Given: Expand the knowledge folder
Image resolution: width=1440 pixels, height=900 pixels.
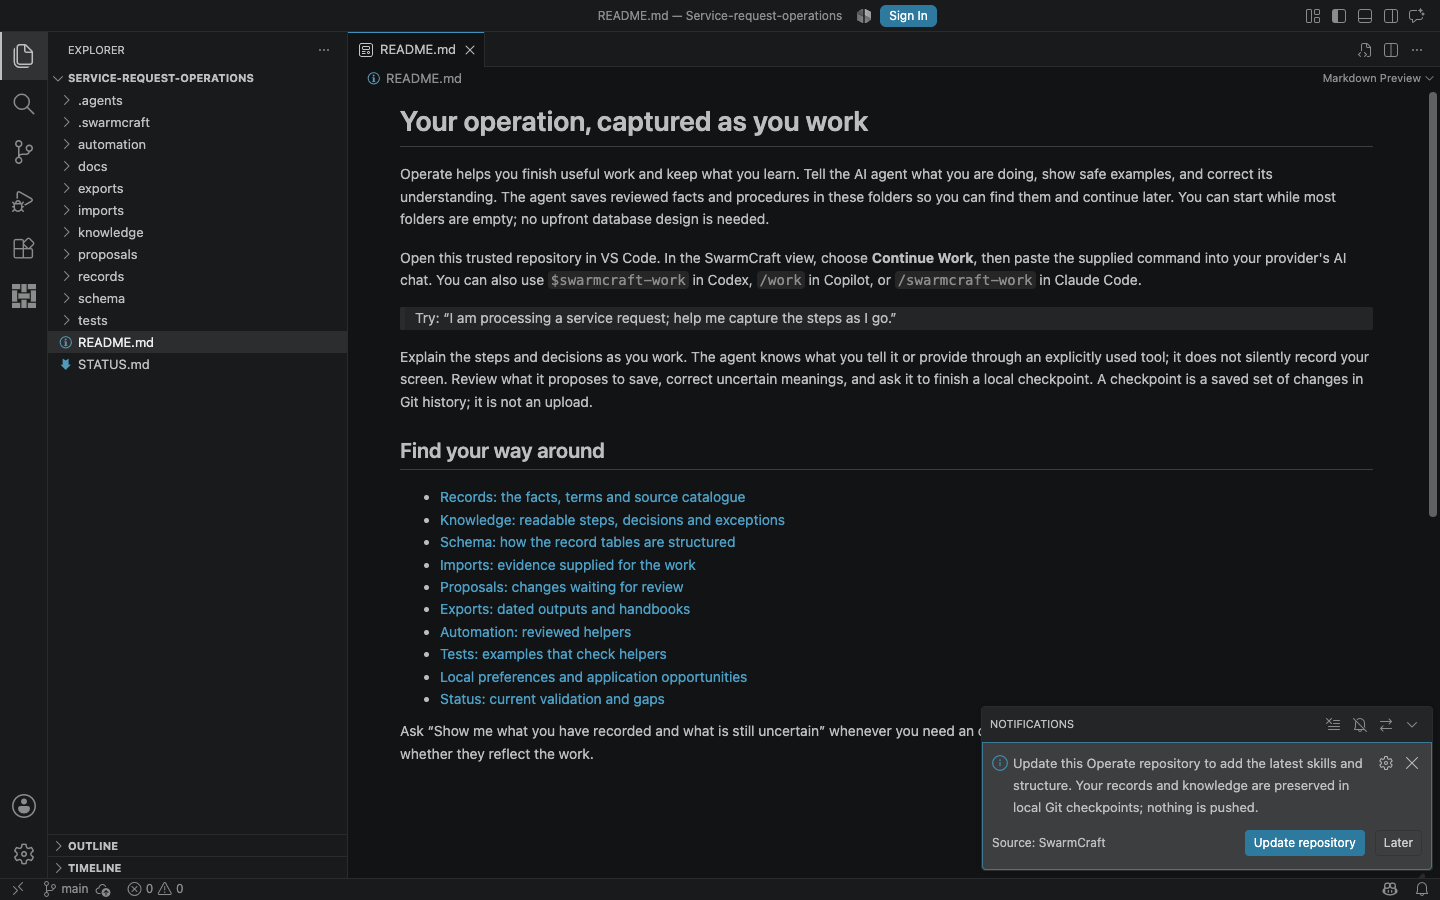Looking at the screenshot, I should click(197, 232).
